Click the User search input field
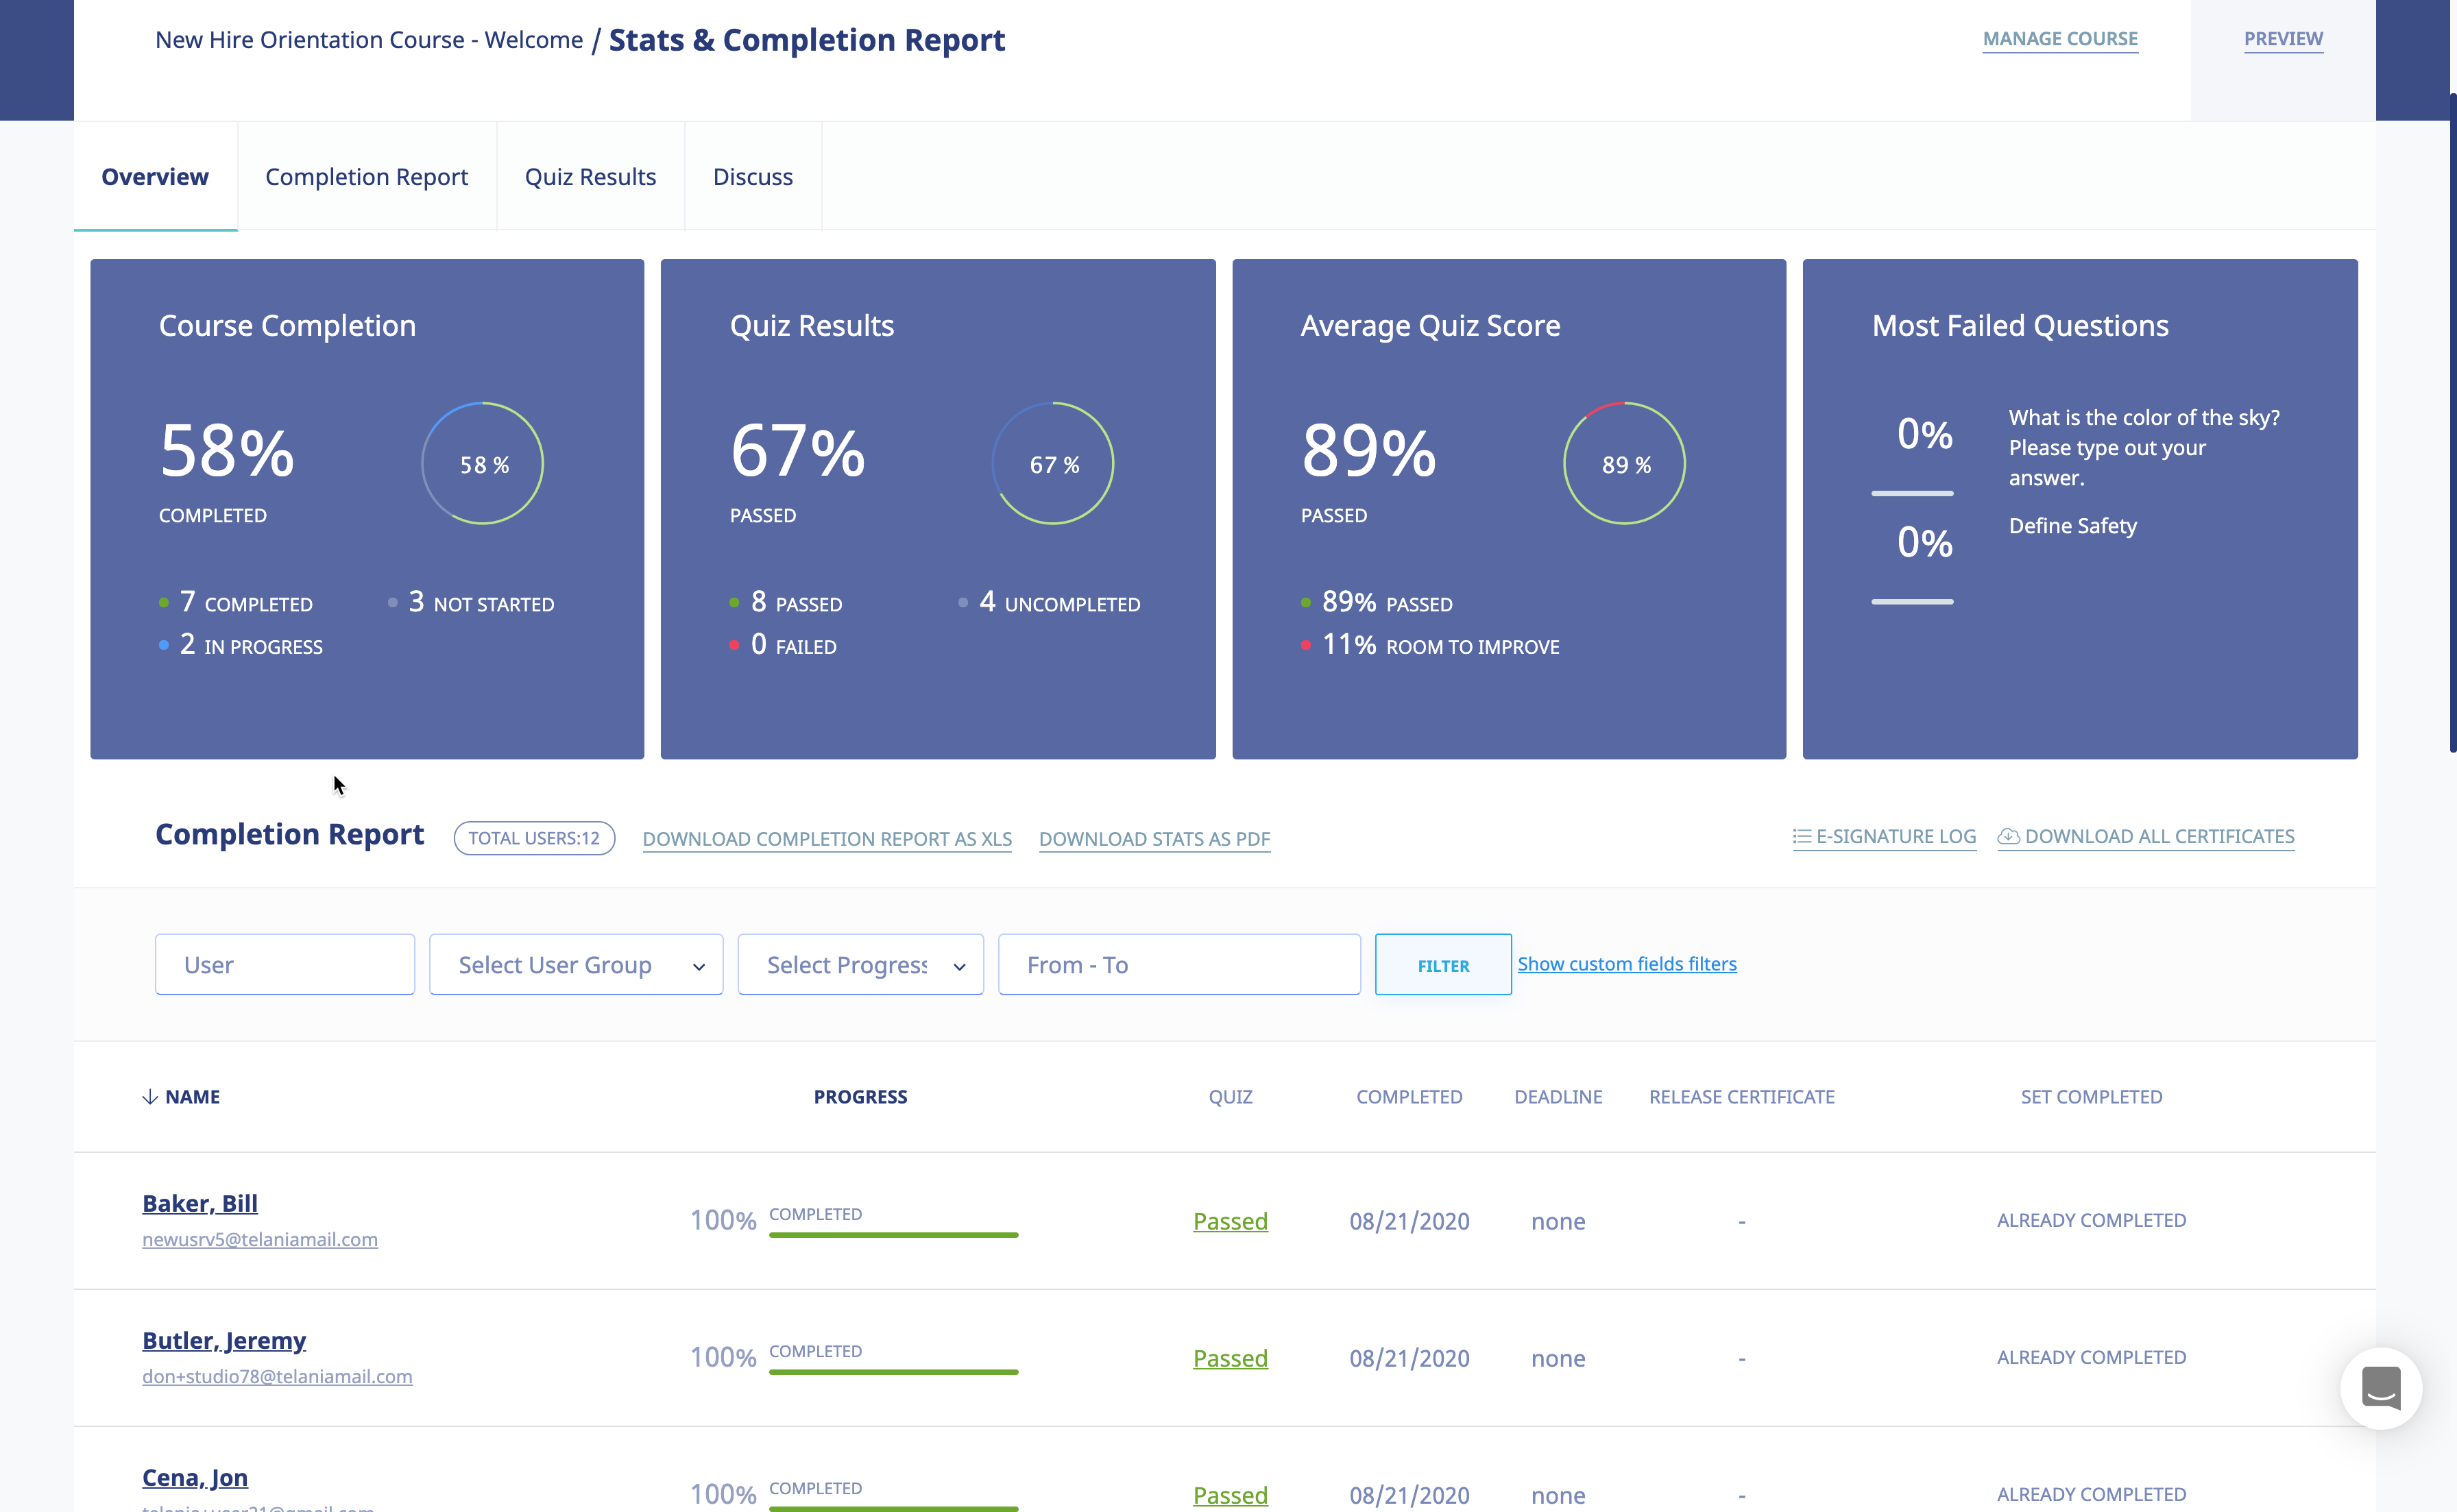Viewport: 2457px width, 1512px height. click(x=284, y=964)
